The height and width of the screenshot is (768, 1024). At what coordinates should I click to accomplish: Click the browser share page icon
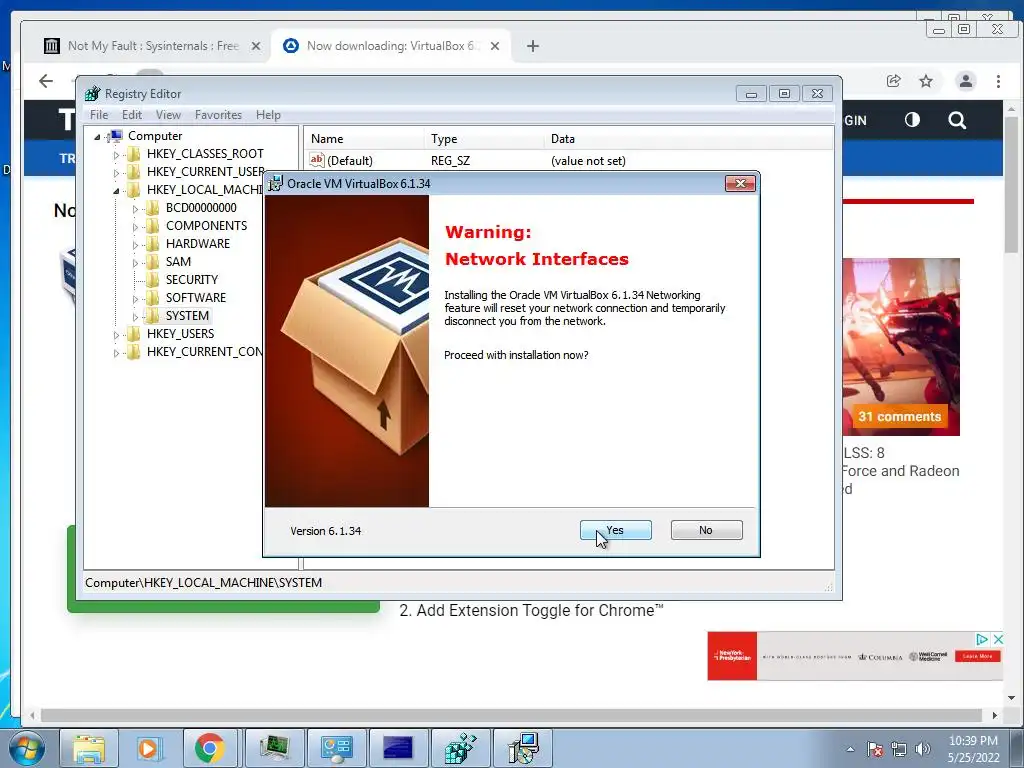tap(893, 81)
